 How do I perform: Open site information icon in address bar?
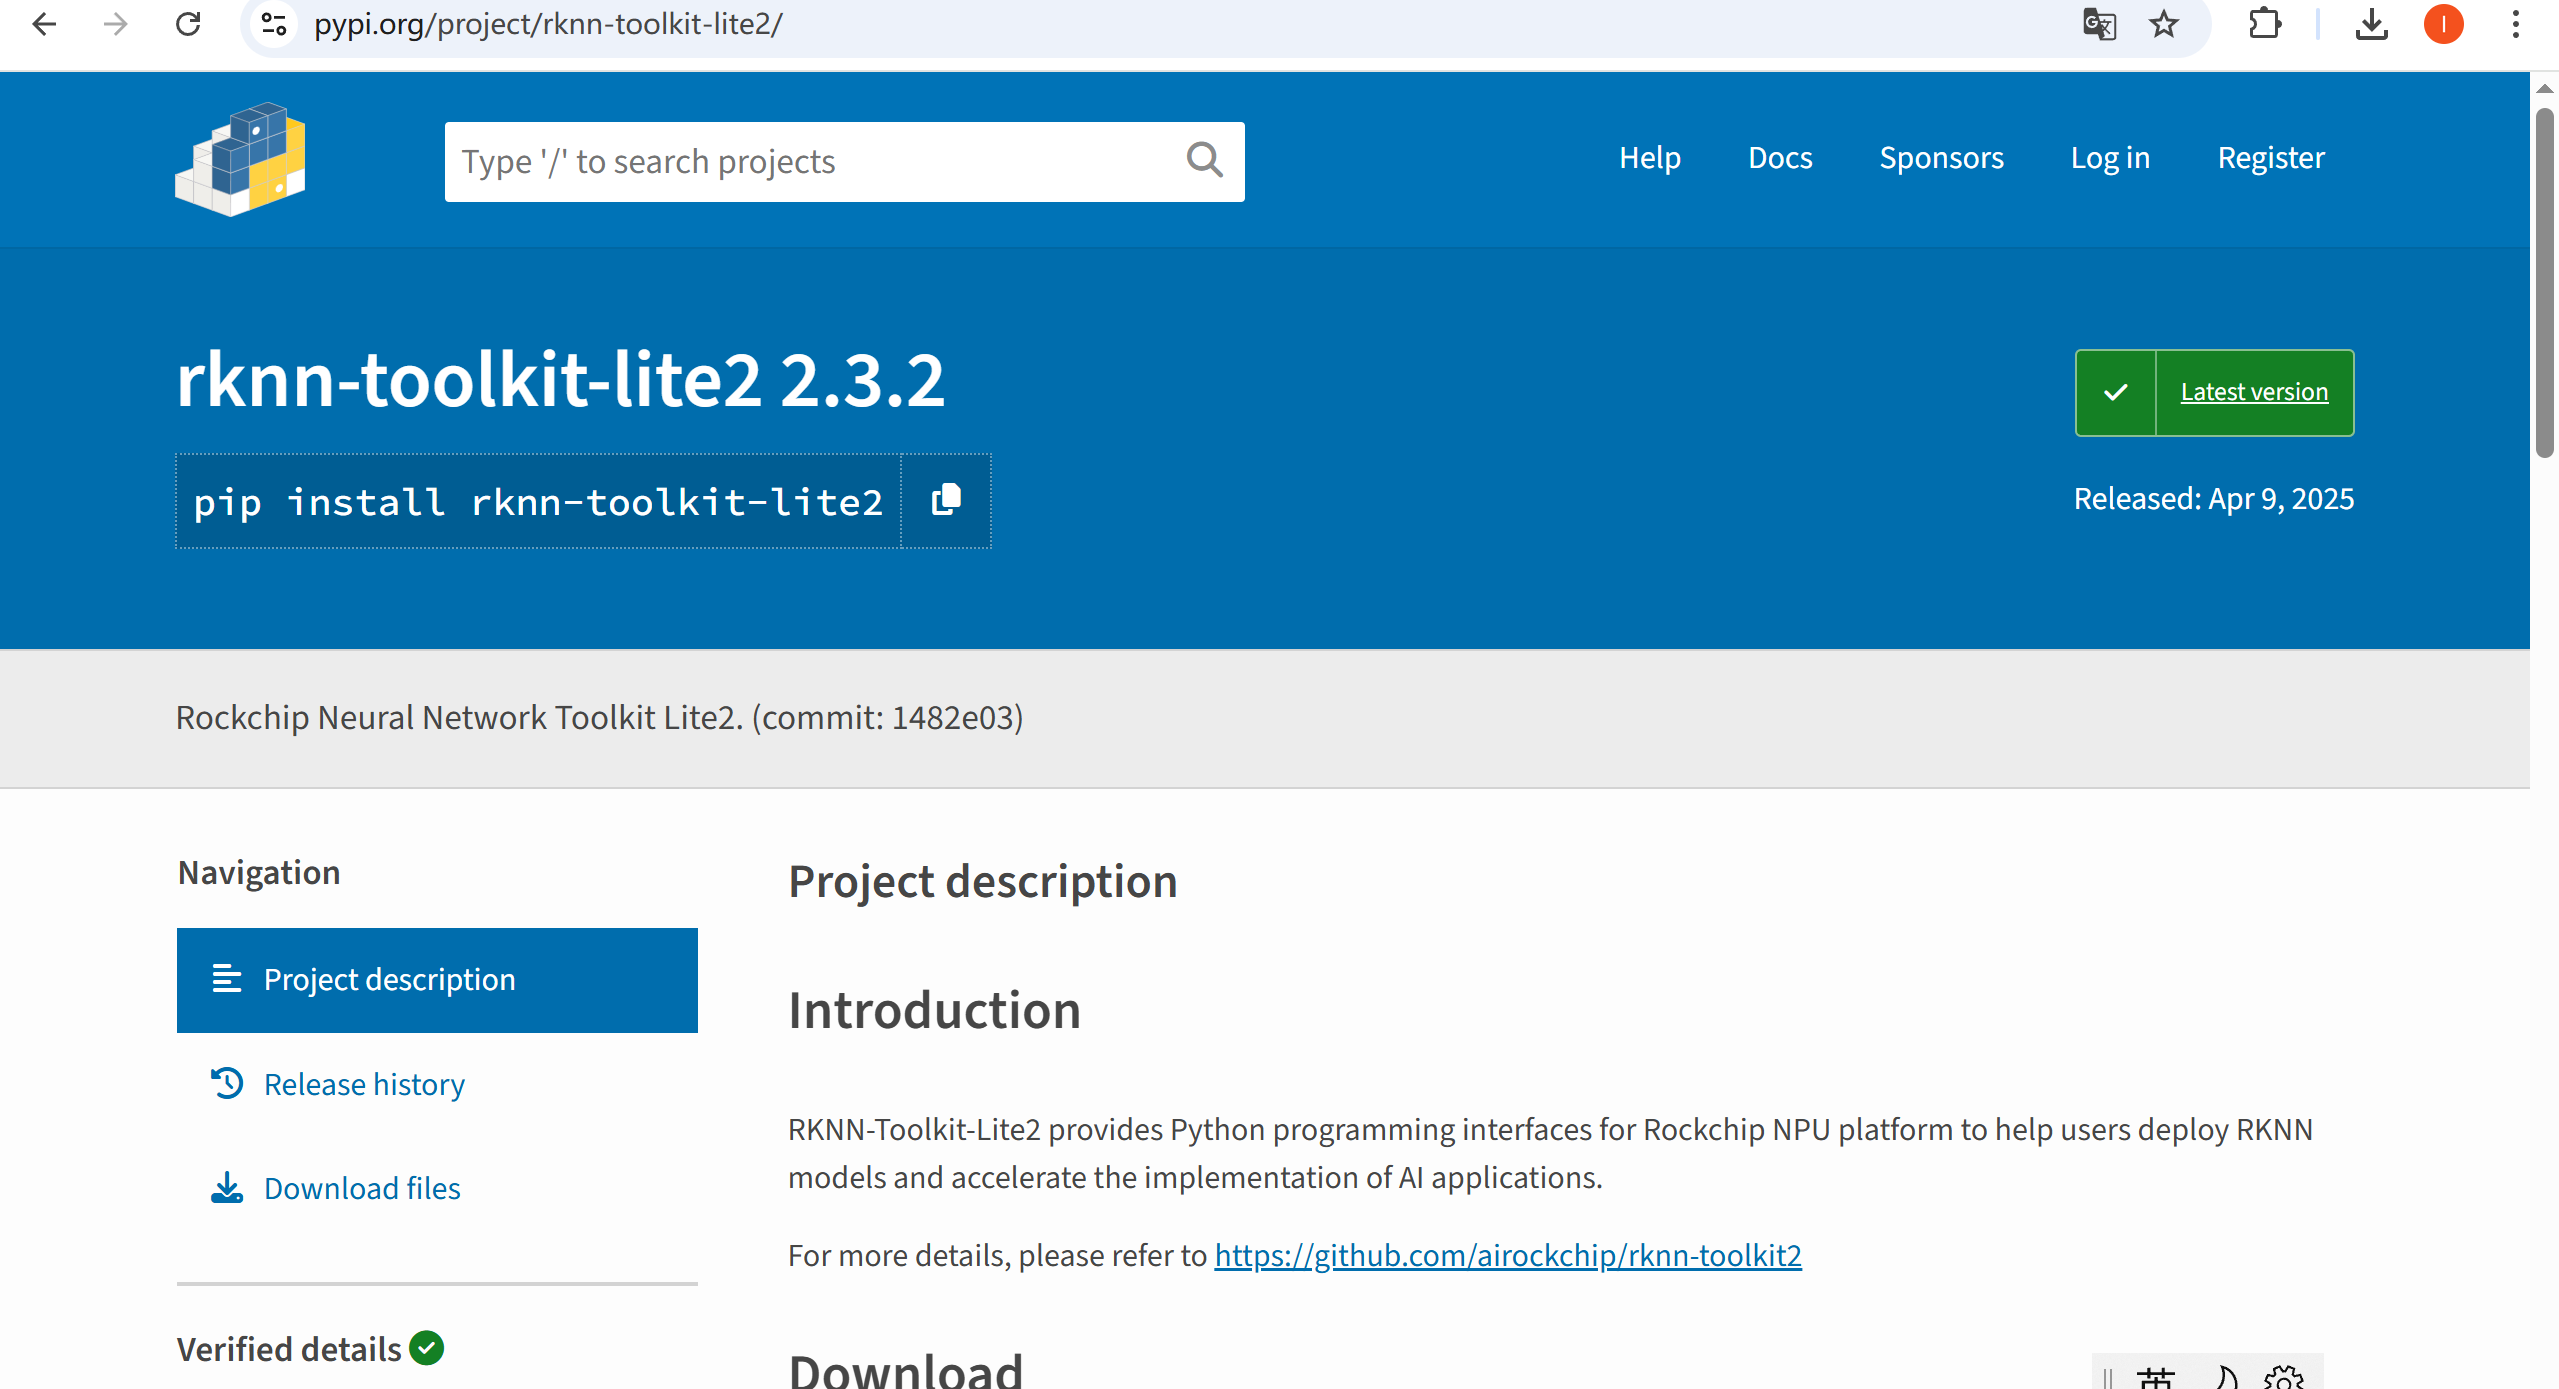274,23
